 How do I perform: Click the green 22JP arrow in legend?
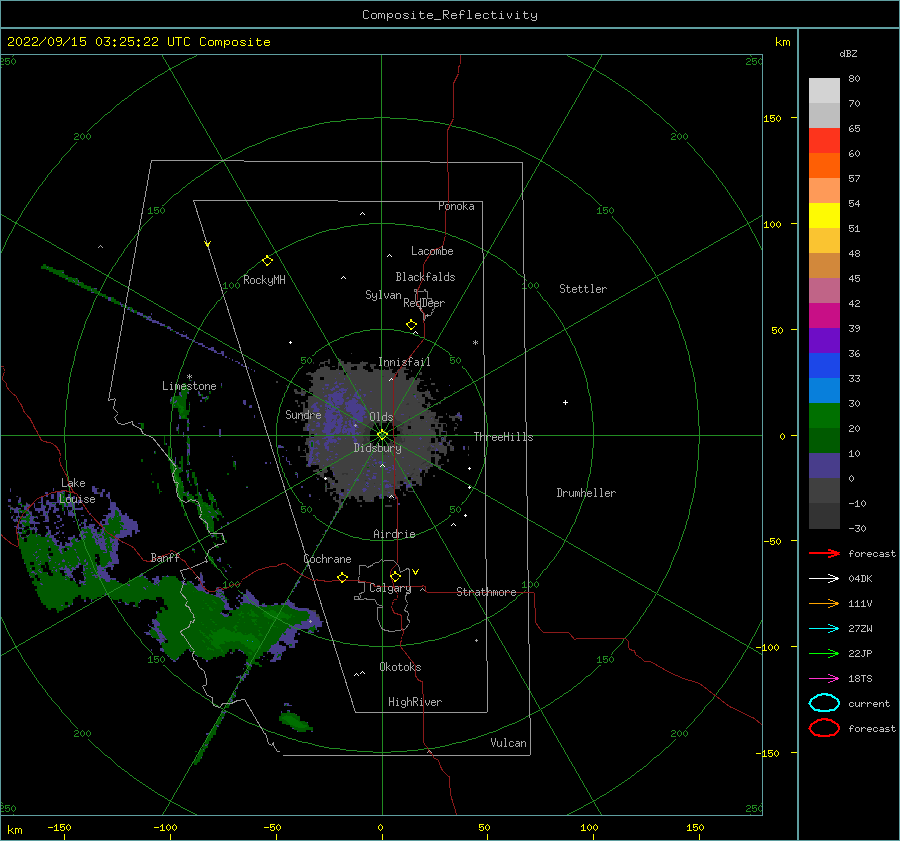pyautogui.click(x=824, y=653)
